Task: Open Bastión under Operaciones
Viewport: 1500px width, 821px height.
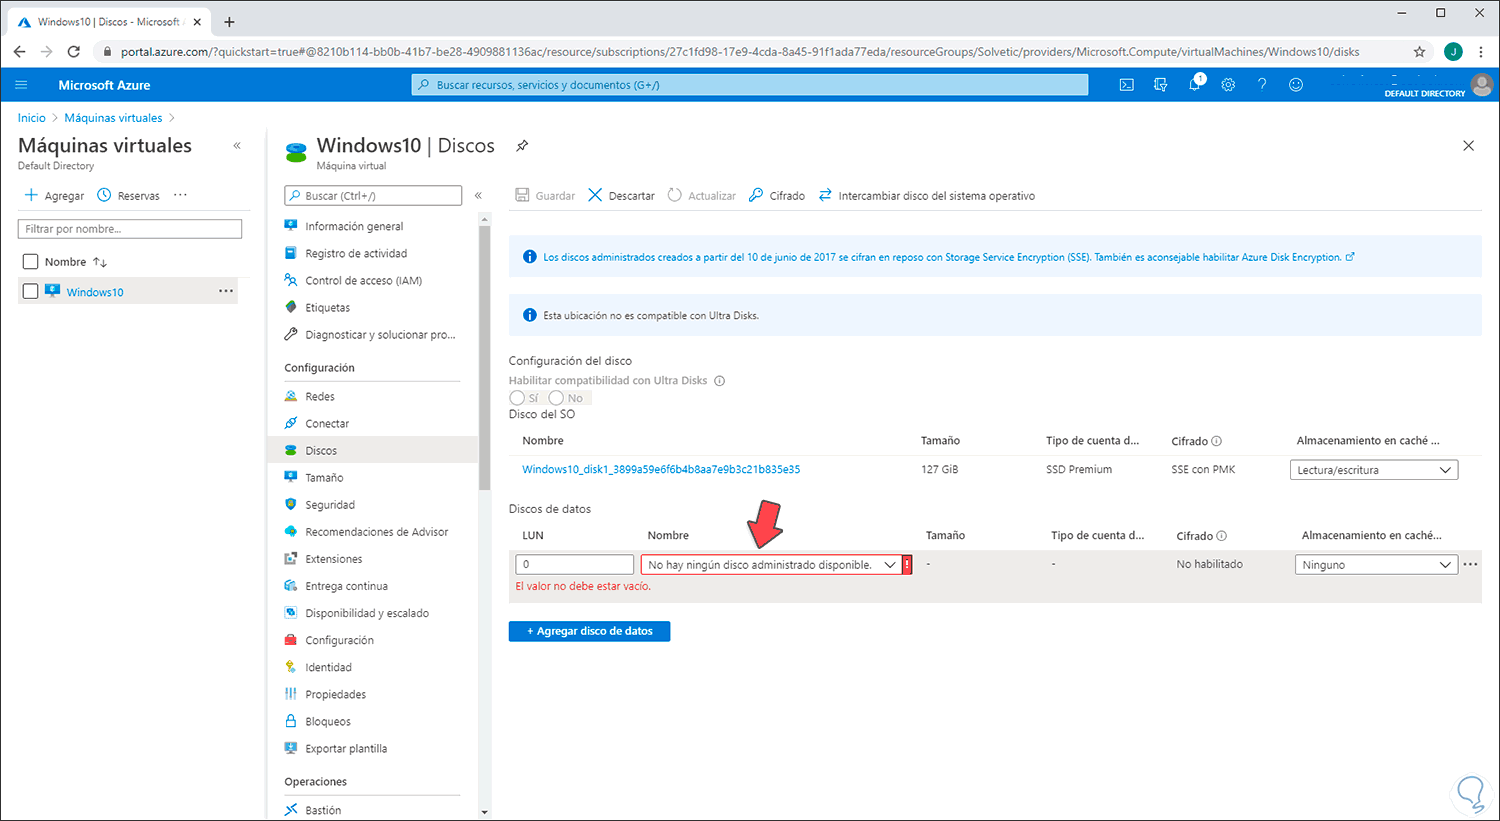Action: (x=323, y=810)
